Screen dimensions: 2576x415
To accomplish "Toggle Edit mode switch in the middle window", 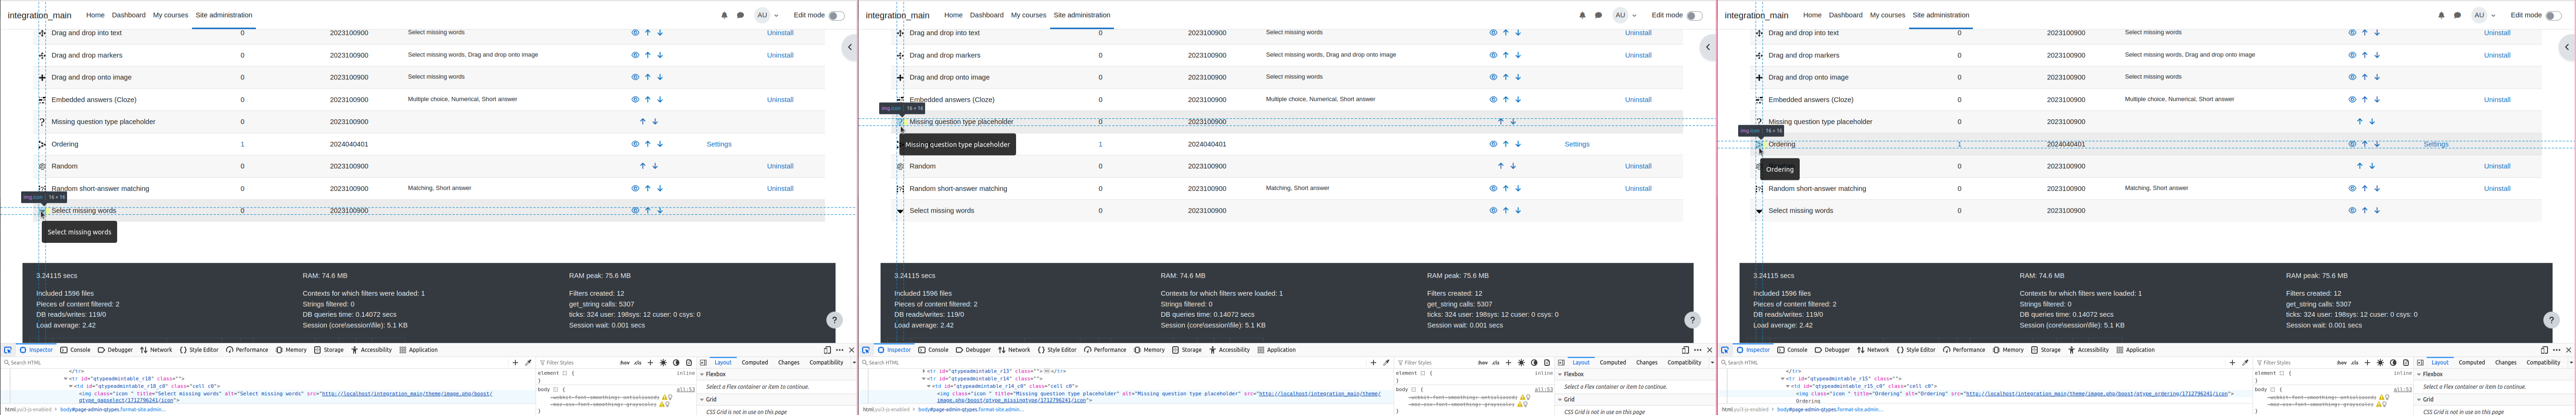I will [1694, 15].
